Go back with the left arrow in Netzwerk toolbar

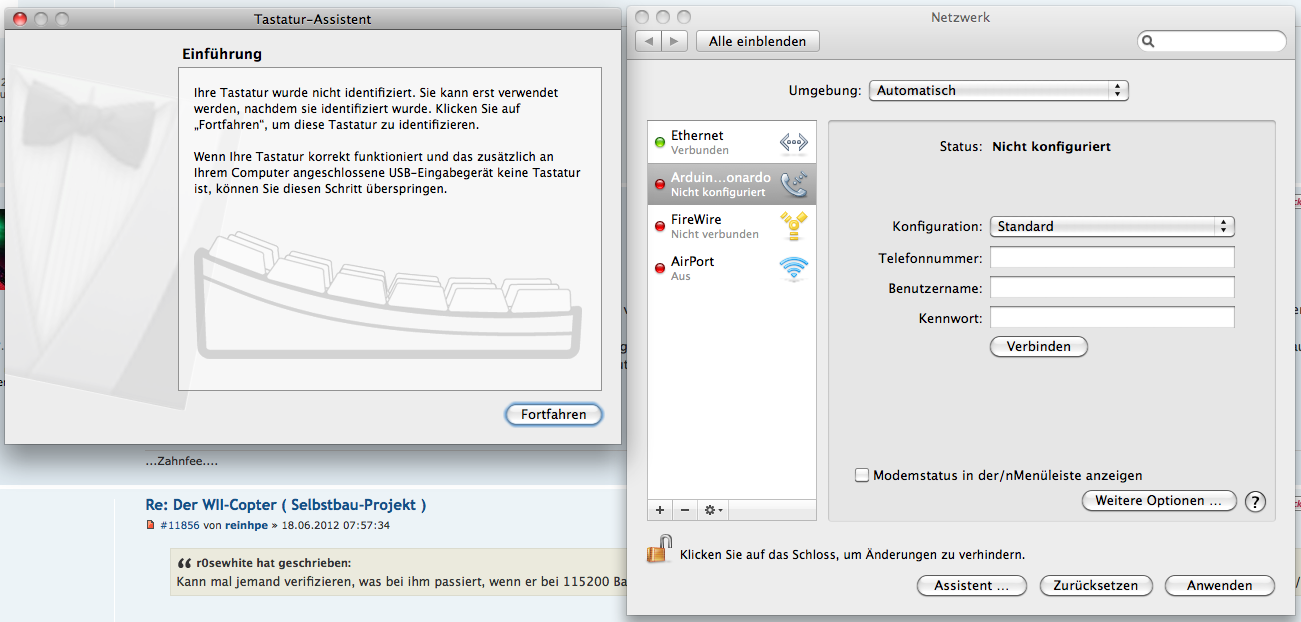649,41
